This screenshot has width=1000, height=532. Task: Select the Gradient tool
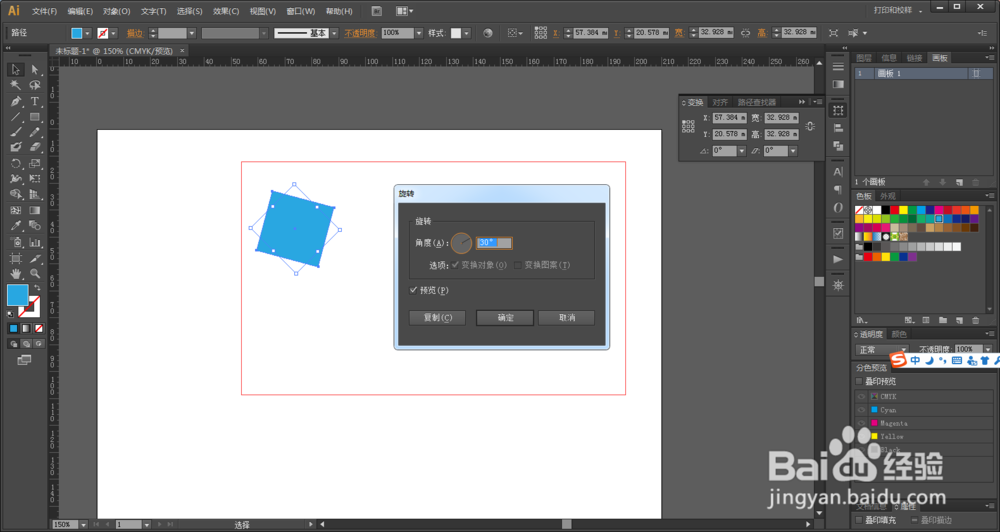pyautogui.click(x=35, y=210)
